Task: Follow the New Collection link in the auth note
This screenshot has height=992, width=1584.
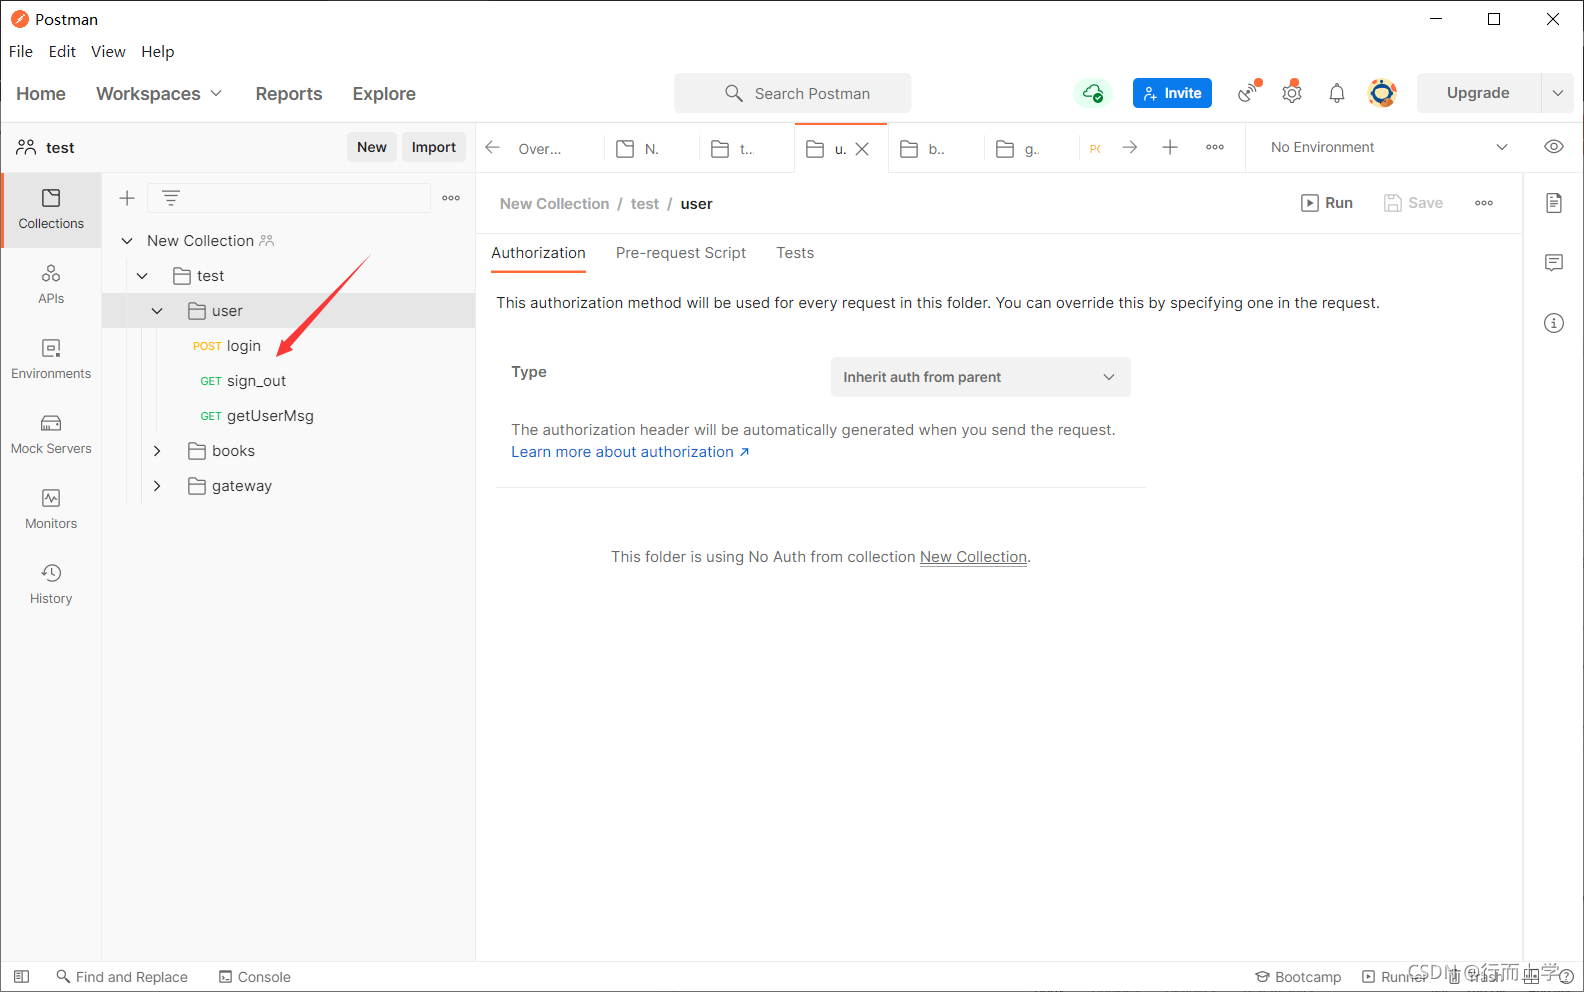Action: click(x=973, y=557)
